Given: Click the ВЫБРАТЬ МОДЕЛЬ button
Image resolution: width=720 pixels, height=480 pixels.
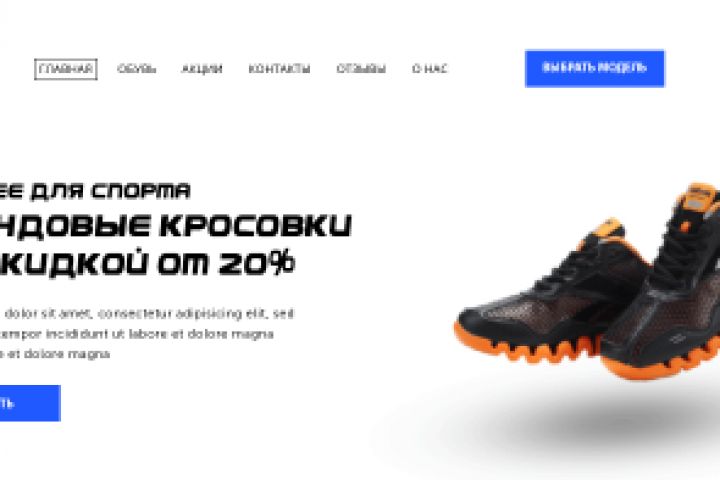Looking at the screenshot, I should [x=595, y=68].
